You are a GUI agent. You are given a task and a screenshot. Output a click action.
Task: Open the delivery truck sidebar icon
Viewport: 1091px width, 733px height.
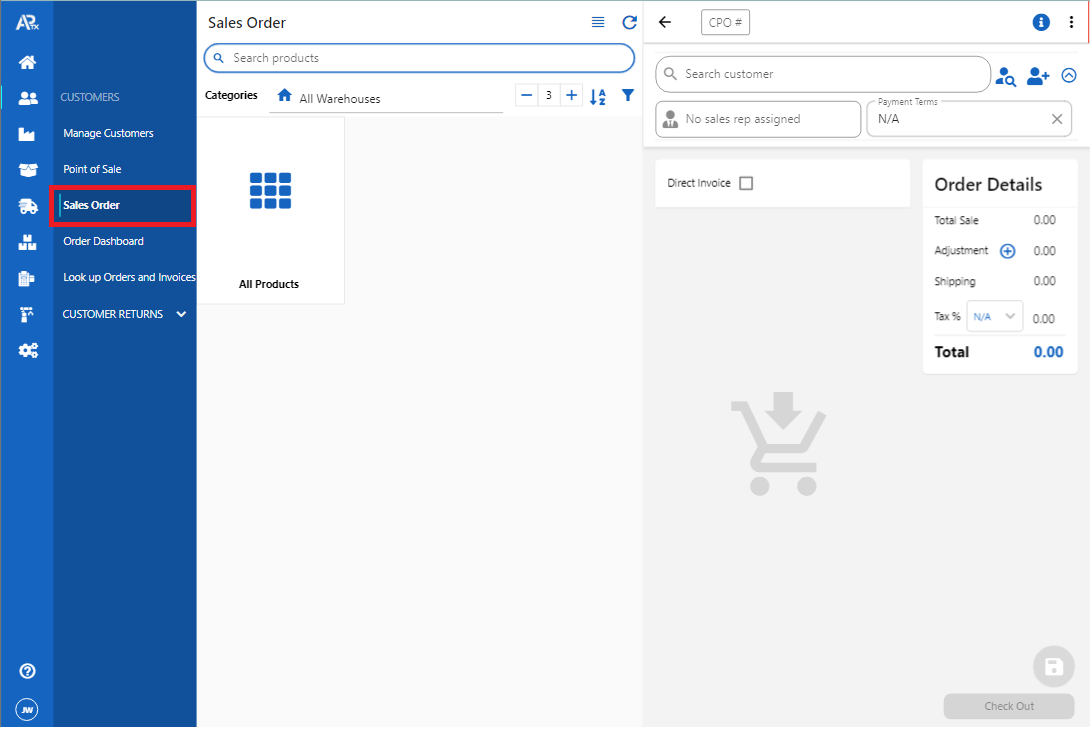coord(28,206)
